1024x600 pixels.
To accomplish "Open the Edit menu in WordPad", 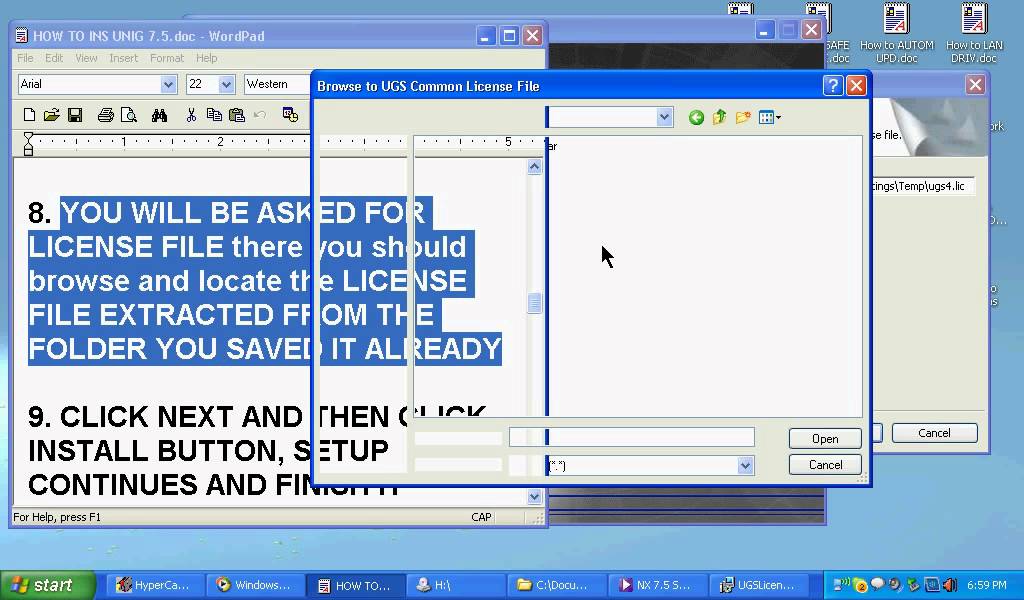I will pos(54,58).
